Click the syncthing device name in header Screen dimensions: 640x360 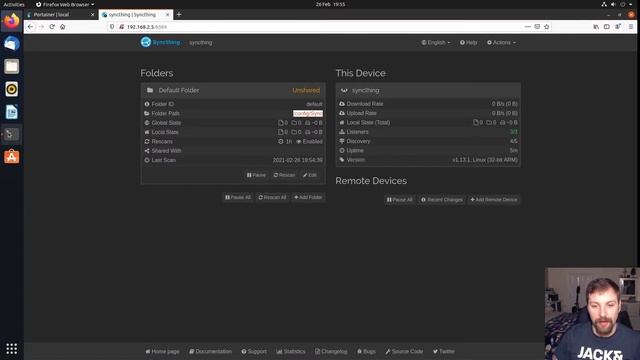click(200, 42)
